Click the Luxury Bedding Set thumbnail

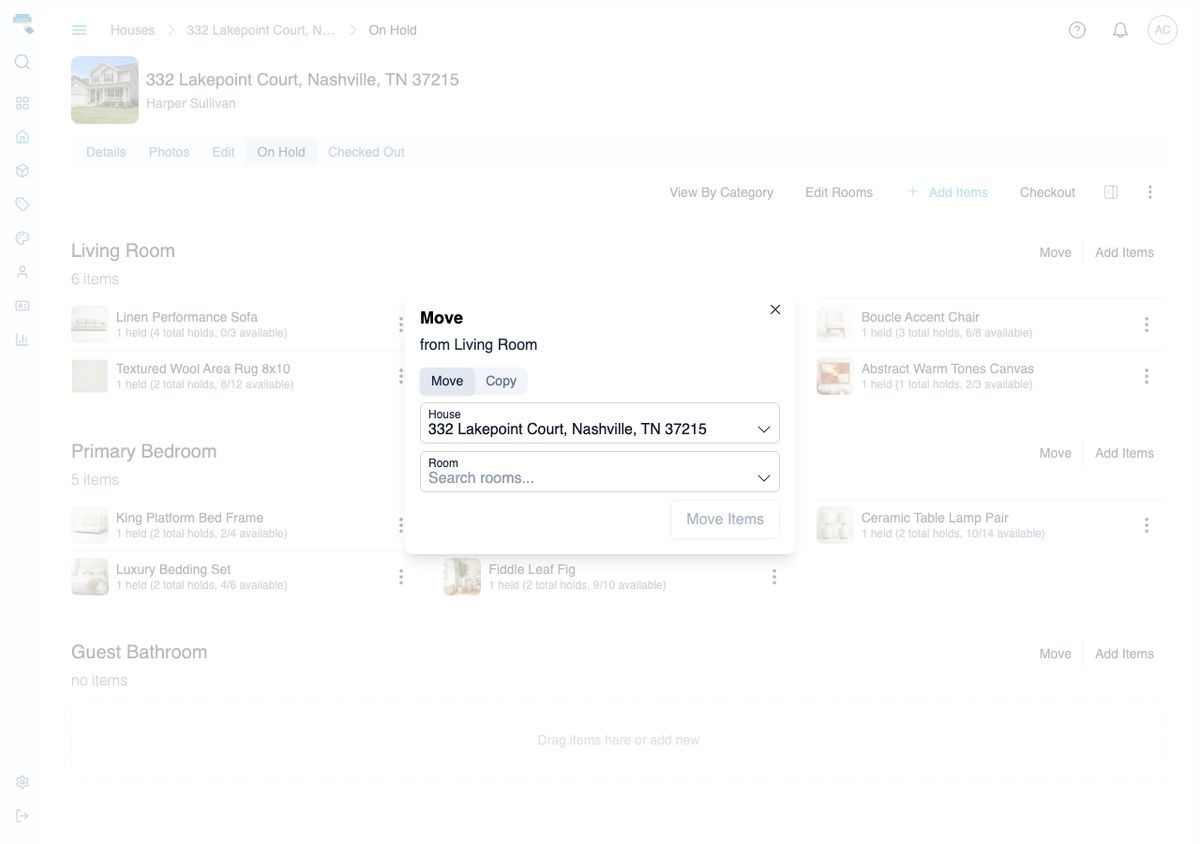(90, 577)
